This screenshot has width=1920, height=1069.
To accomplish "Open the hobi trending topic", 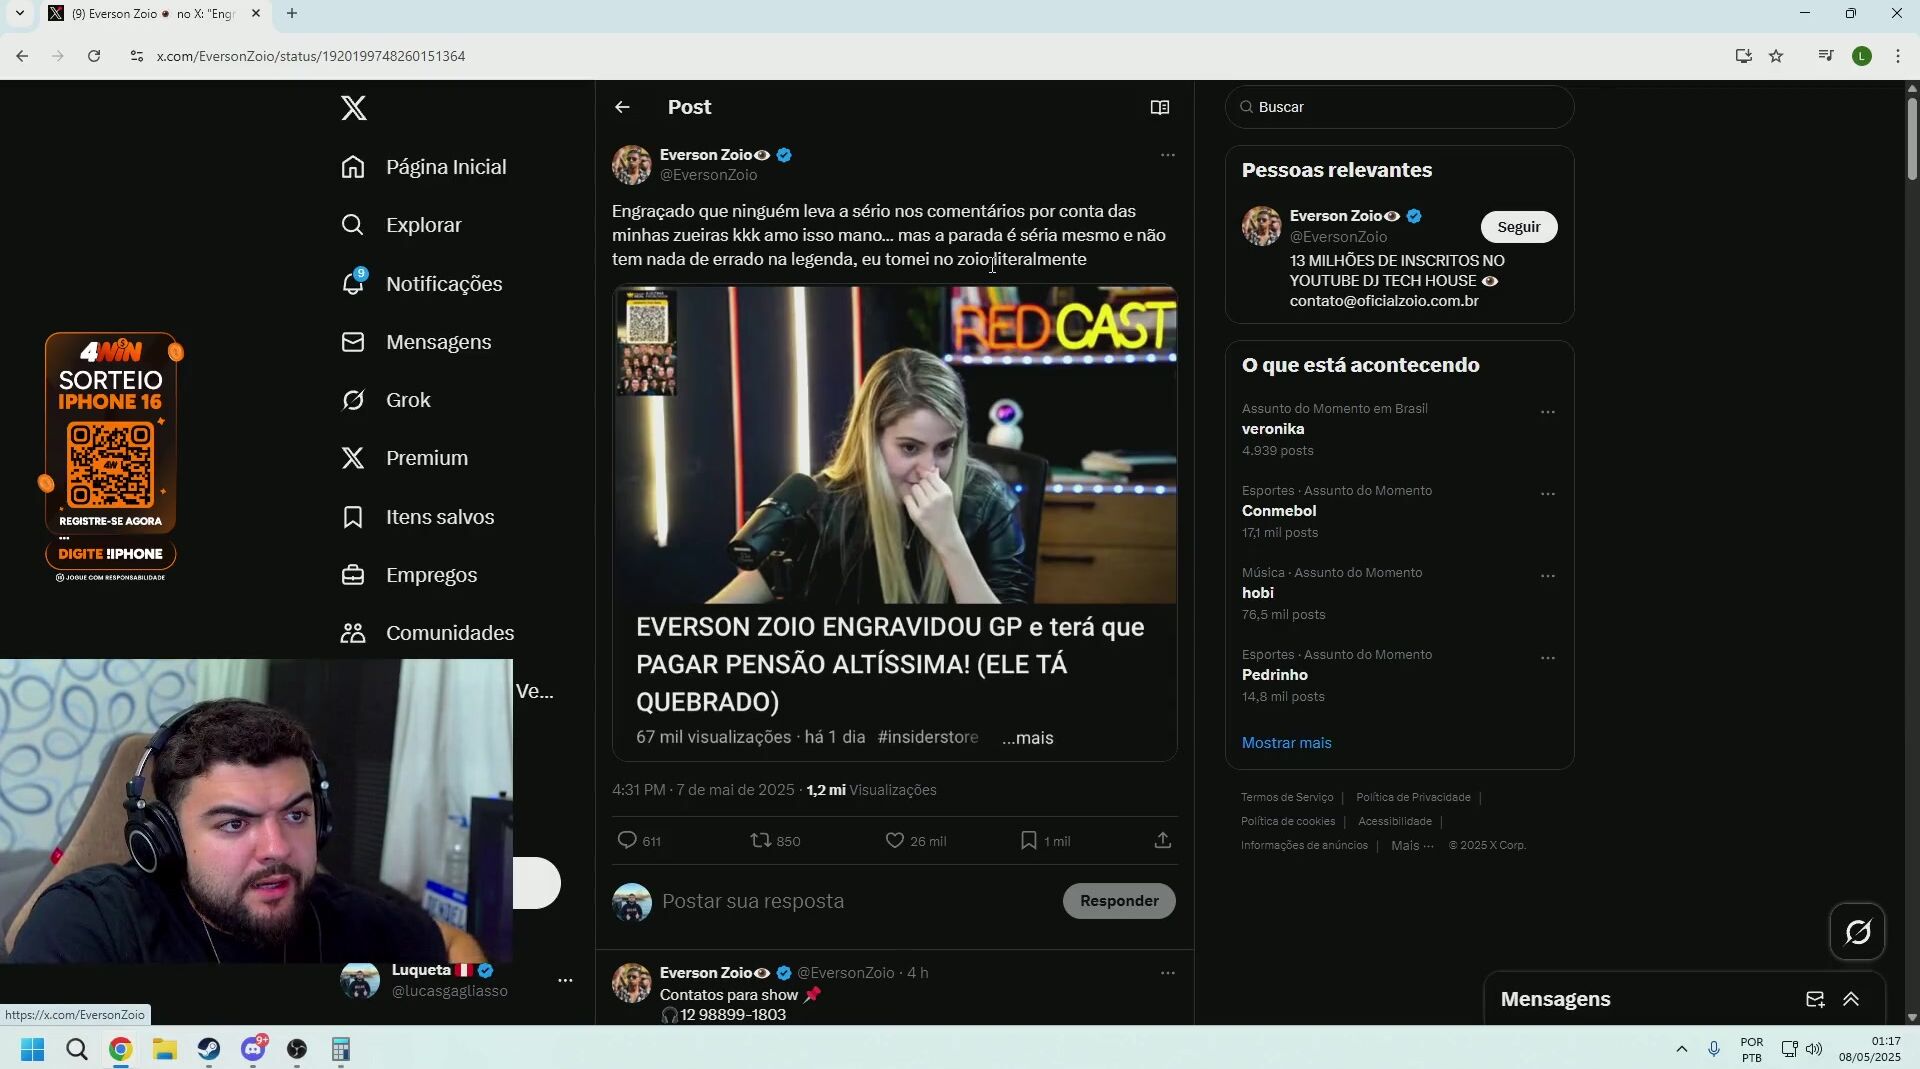I will [1257, 593].
